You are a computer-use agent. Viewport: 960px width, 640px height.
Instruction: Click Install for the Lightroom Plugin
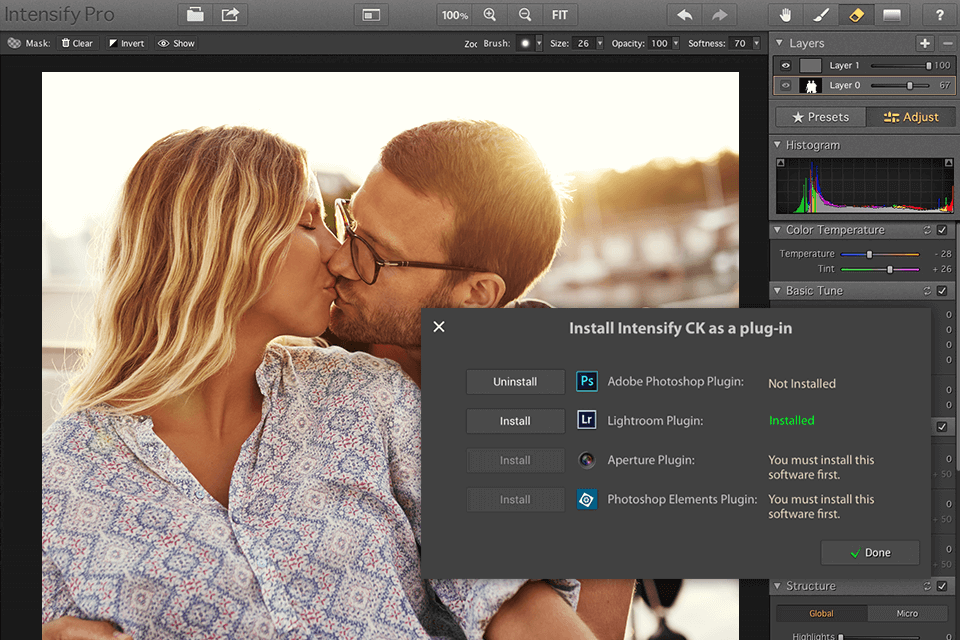click(515, 421)
